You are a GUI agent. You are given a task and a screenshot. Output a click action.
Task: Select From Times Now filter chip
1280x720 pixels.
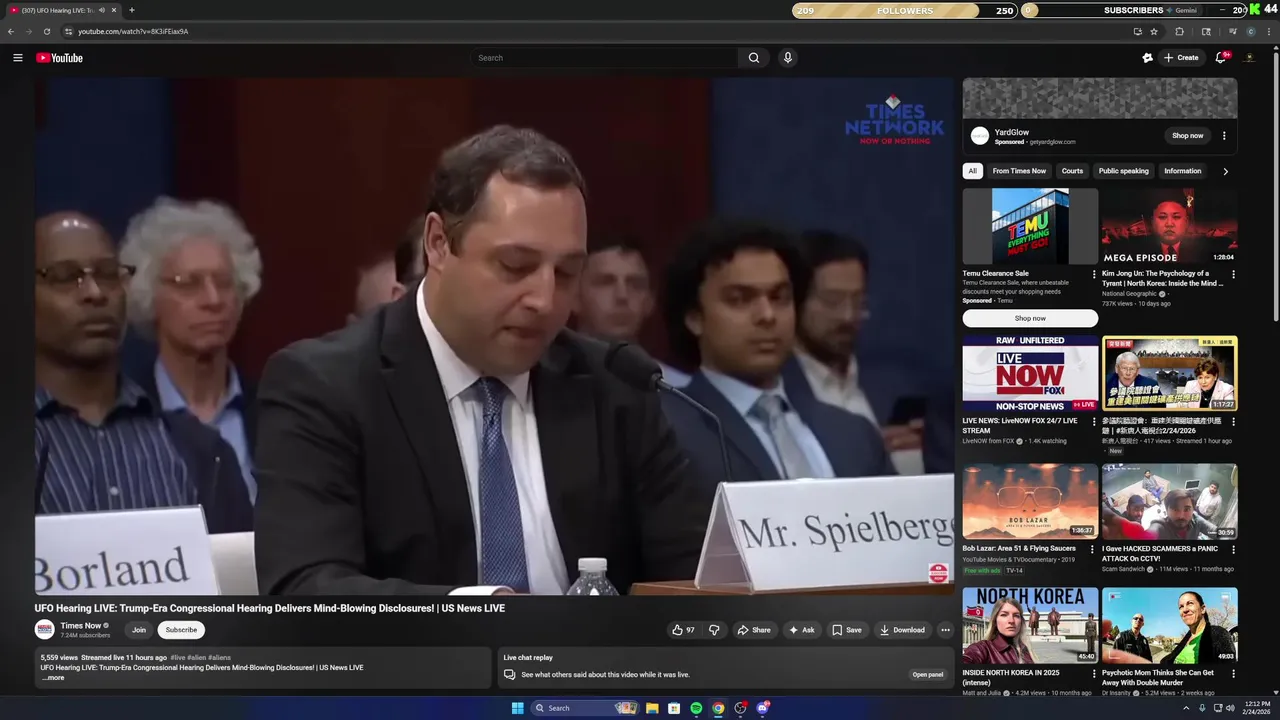(1019, 171)
